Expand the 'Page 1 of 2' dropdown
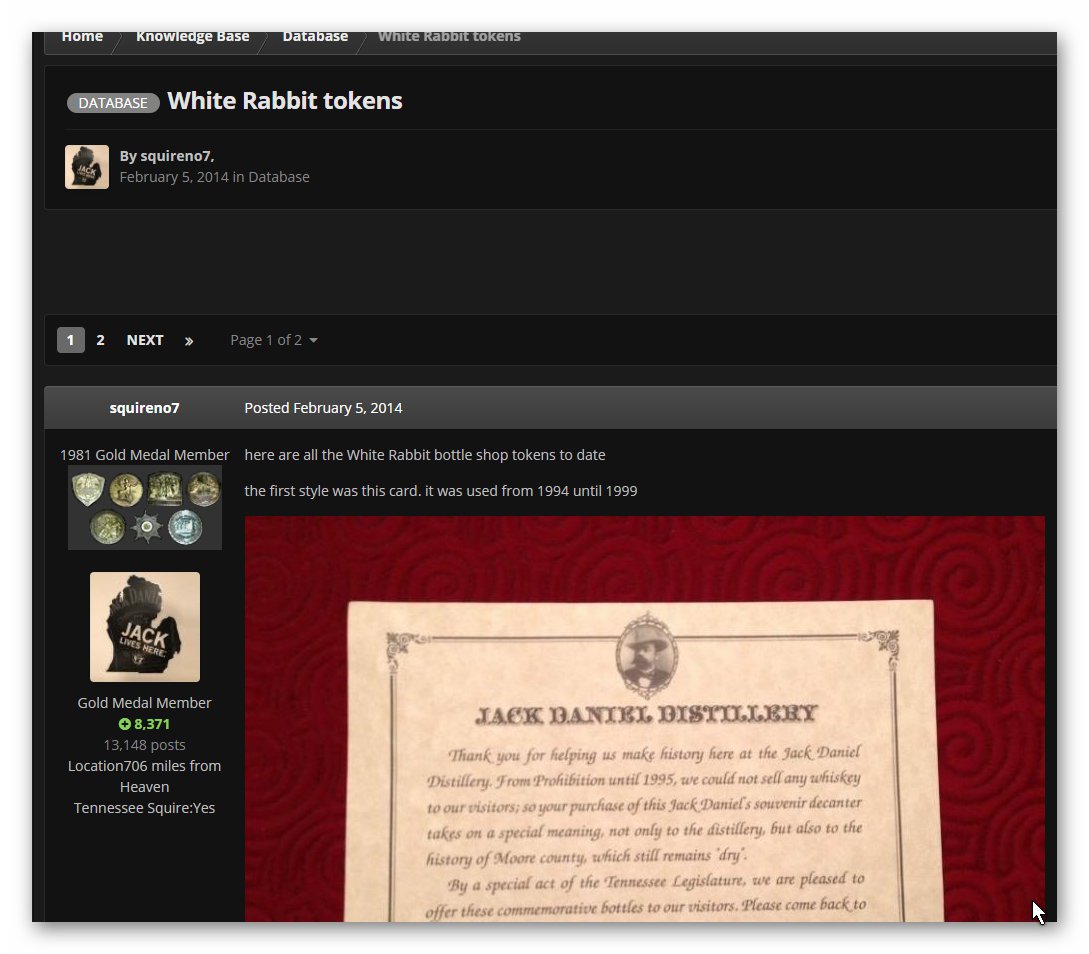 point(274,340)
